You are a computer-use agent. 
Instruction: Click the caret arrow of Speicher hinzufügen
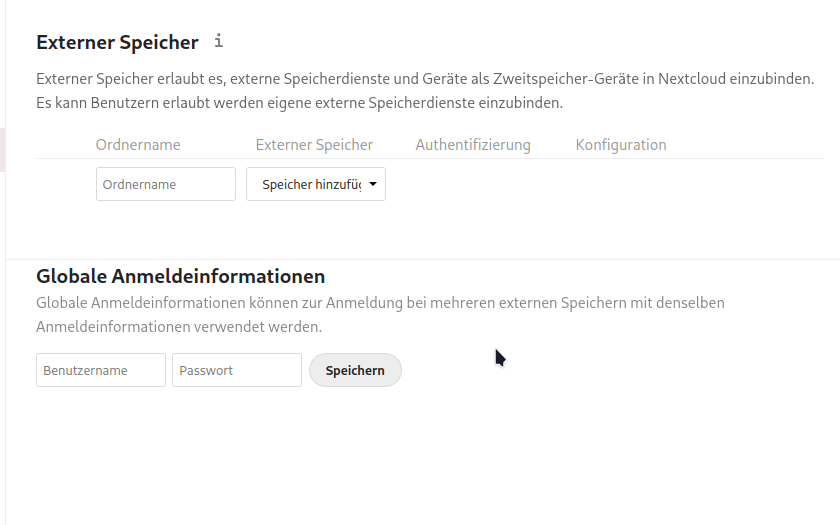373,184
